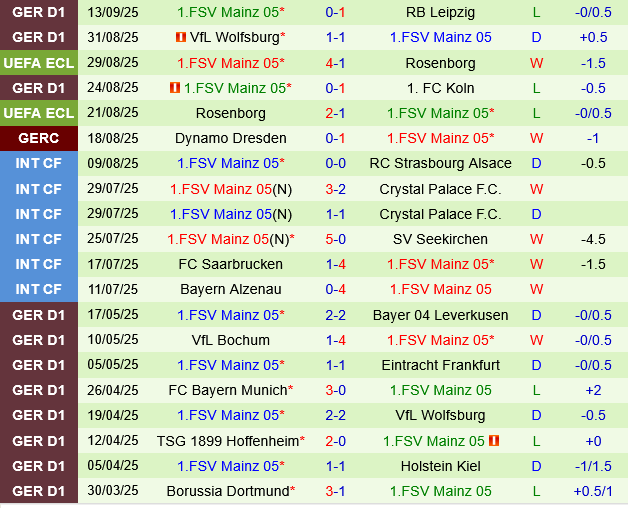Image resolution: width=628 pixels, height=508 pixels.
Task: Click the 4-1 score against Rosenborg
Action: (336, 63)
